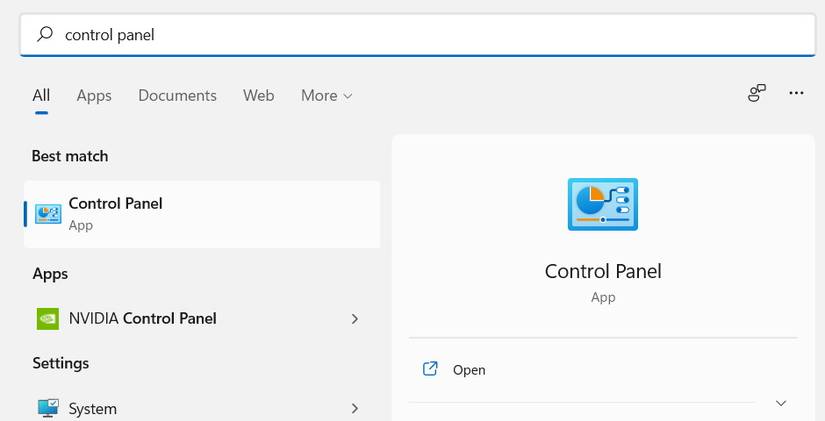
Task: Open the search feedback/account icon
Action: click(x=757, y=93)
